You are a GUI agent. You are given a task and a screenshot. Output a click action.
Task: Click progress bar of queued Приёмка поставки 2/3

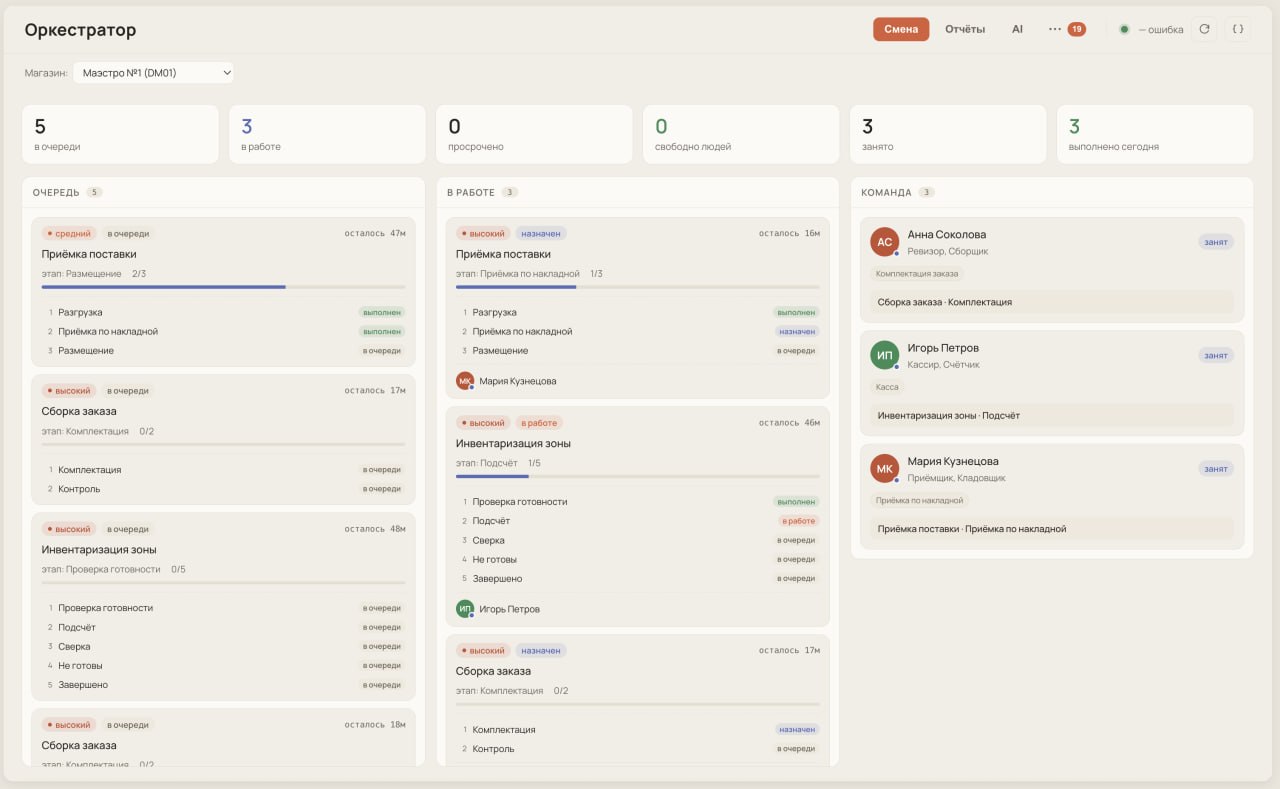(223, 287)
